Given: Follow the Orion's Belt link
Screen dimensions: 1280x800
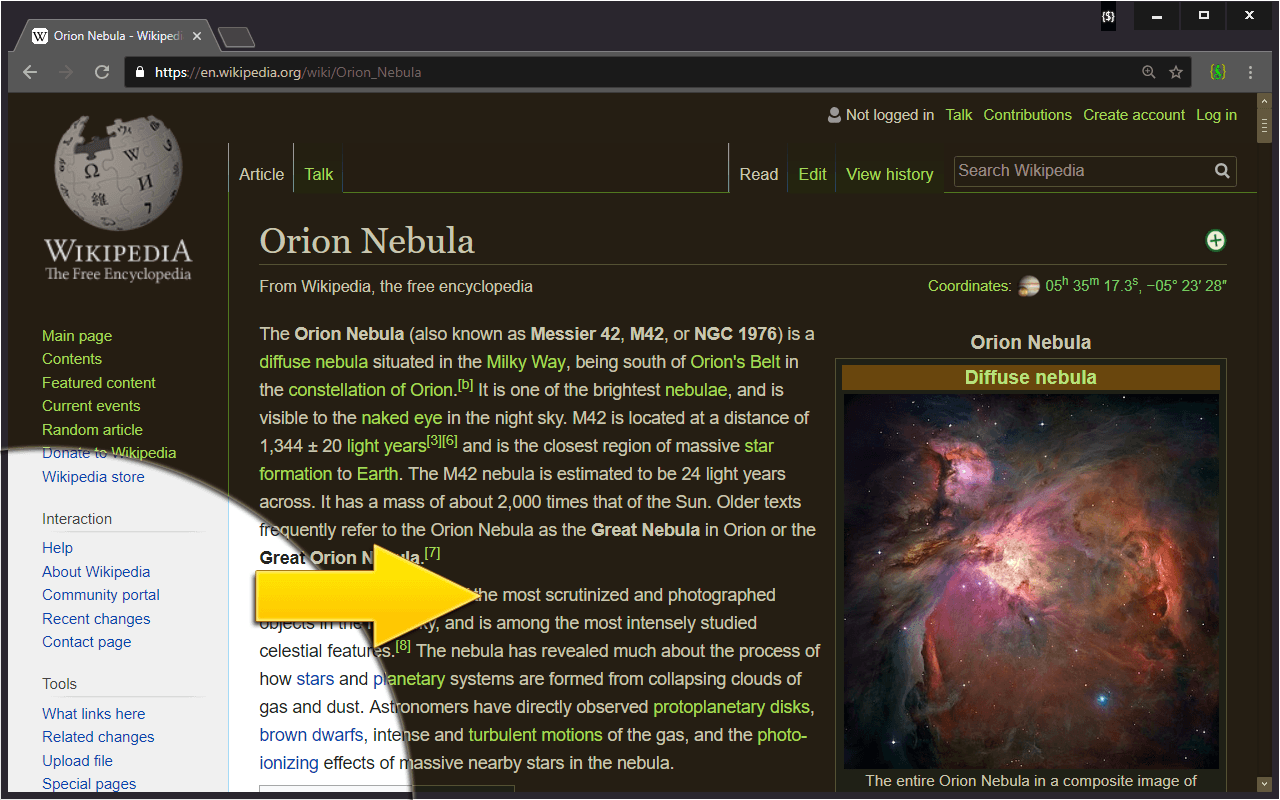Looking at the screenshot, I should click(x=736, y=362).
